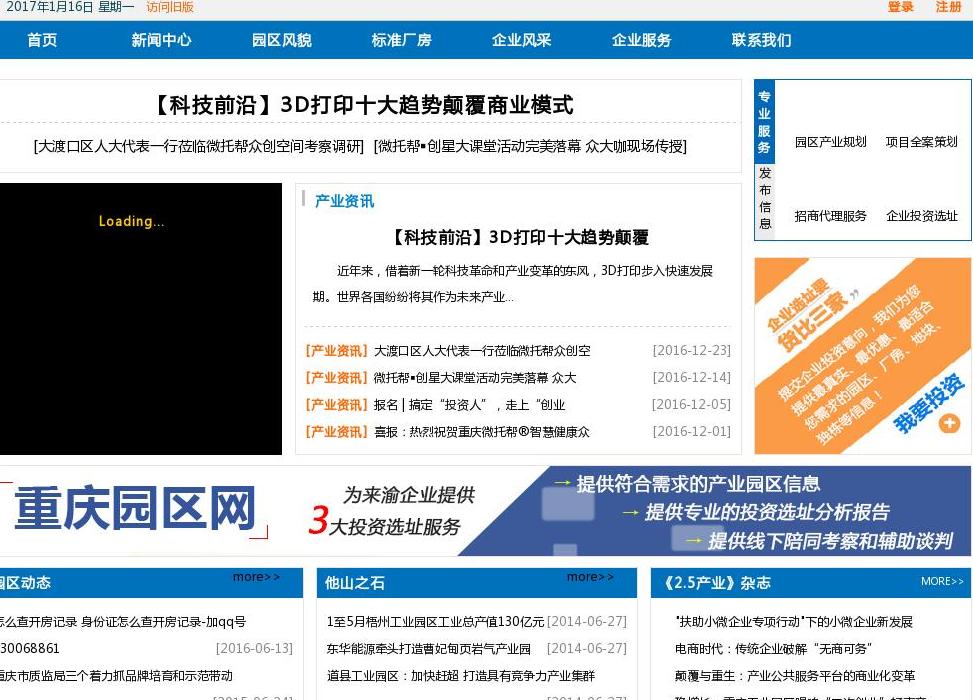Image resolution: width=973 pixels, height=700 pixels.
Task: Open article 颠覆与重生：产业公共服务平台
Action: pyautogui.click(x=795, y=676)
